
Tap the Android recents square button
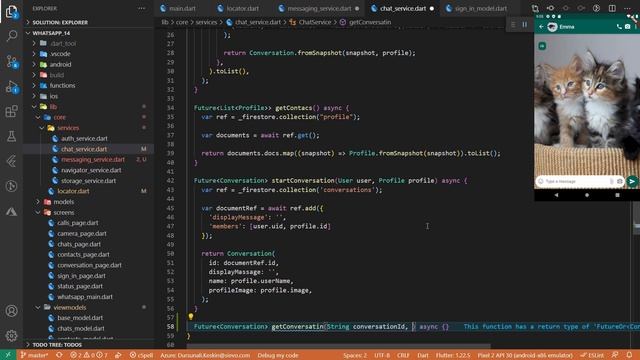point(617,195)
